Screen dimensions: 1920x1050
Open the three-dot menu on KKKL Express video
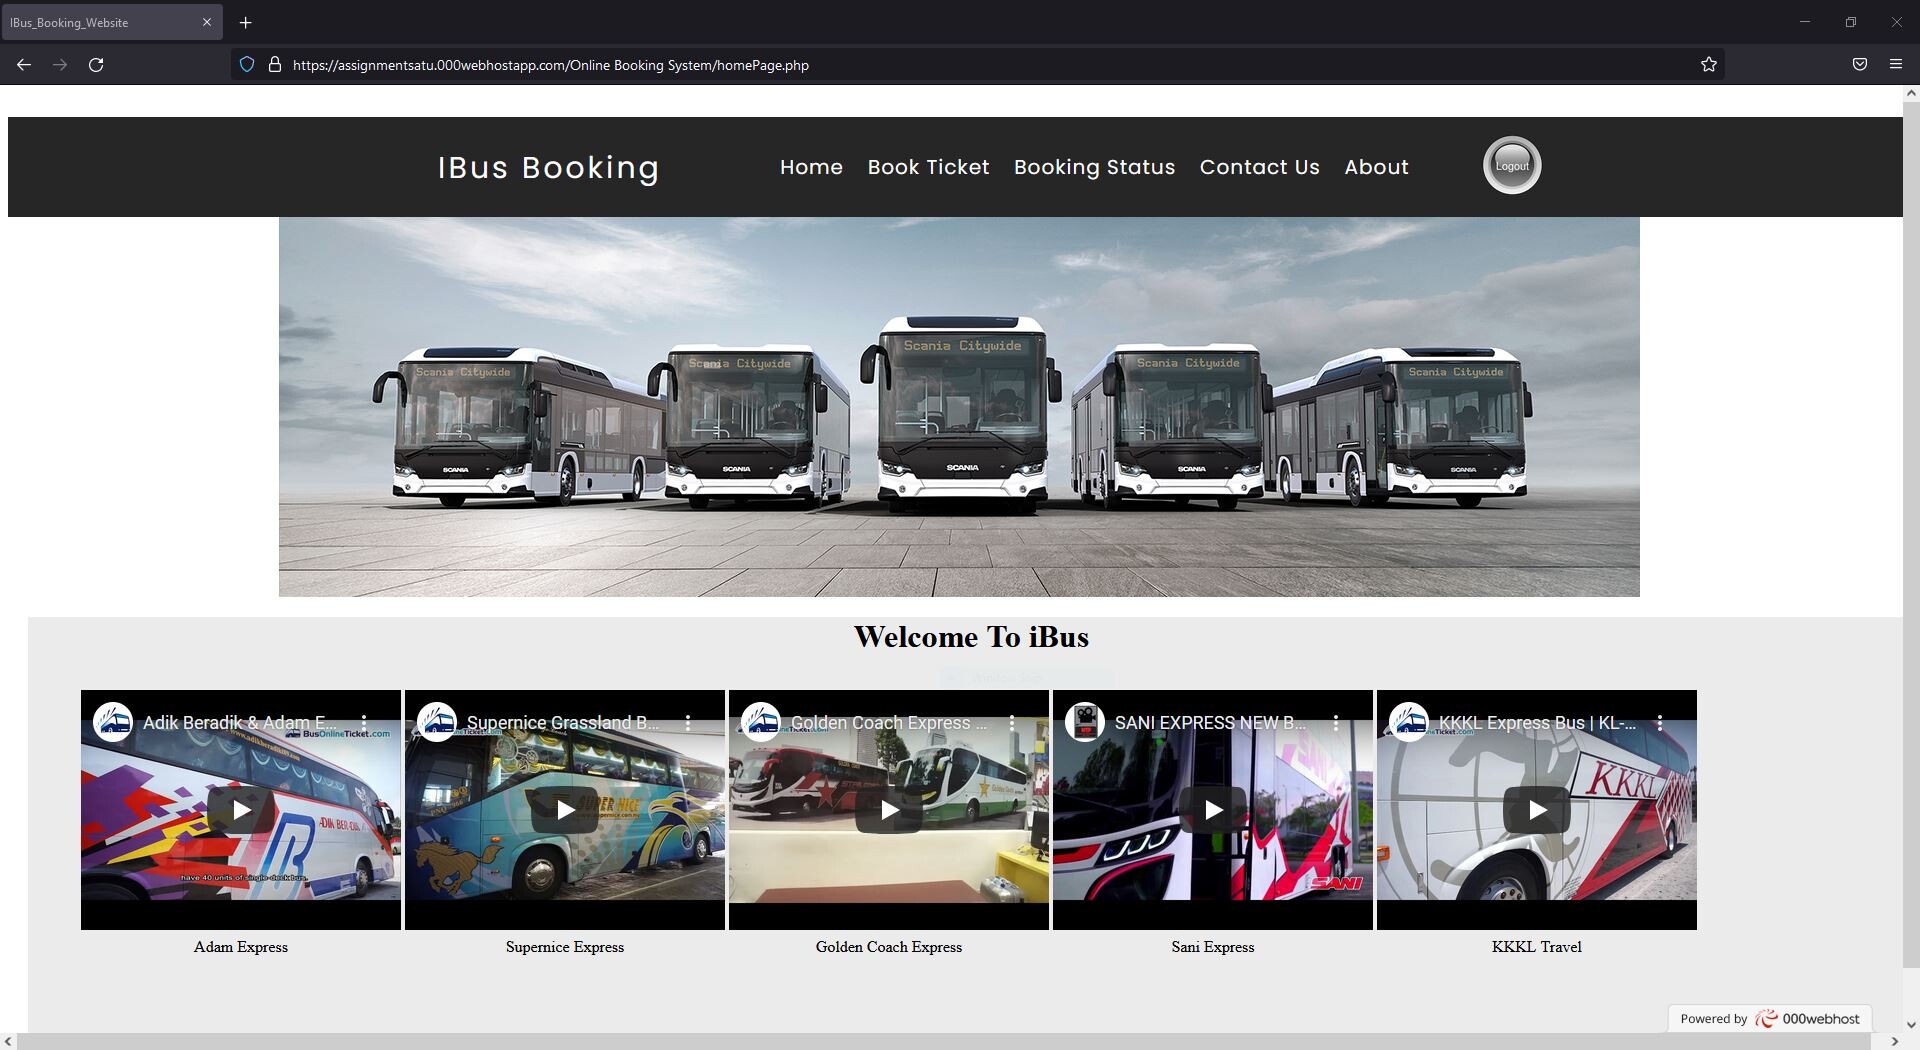[x=1661, y=722]
